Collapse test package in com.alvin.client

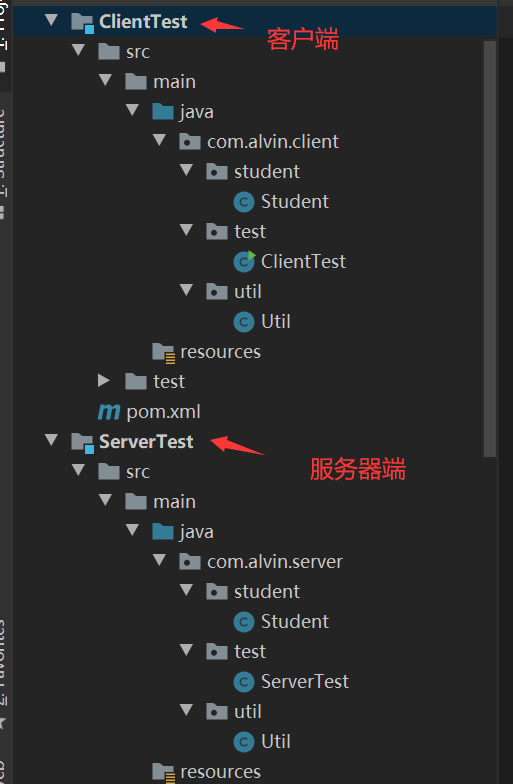point(186,230)
